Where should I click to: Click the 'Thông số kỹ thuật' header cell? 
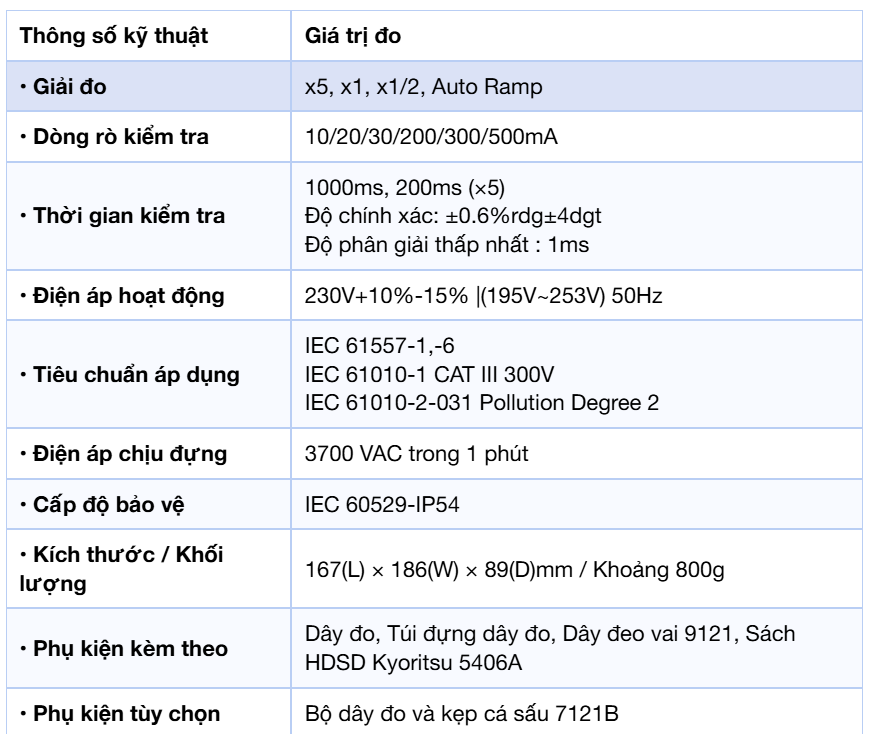(x=149, y=36)
